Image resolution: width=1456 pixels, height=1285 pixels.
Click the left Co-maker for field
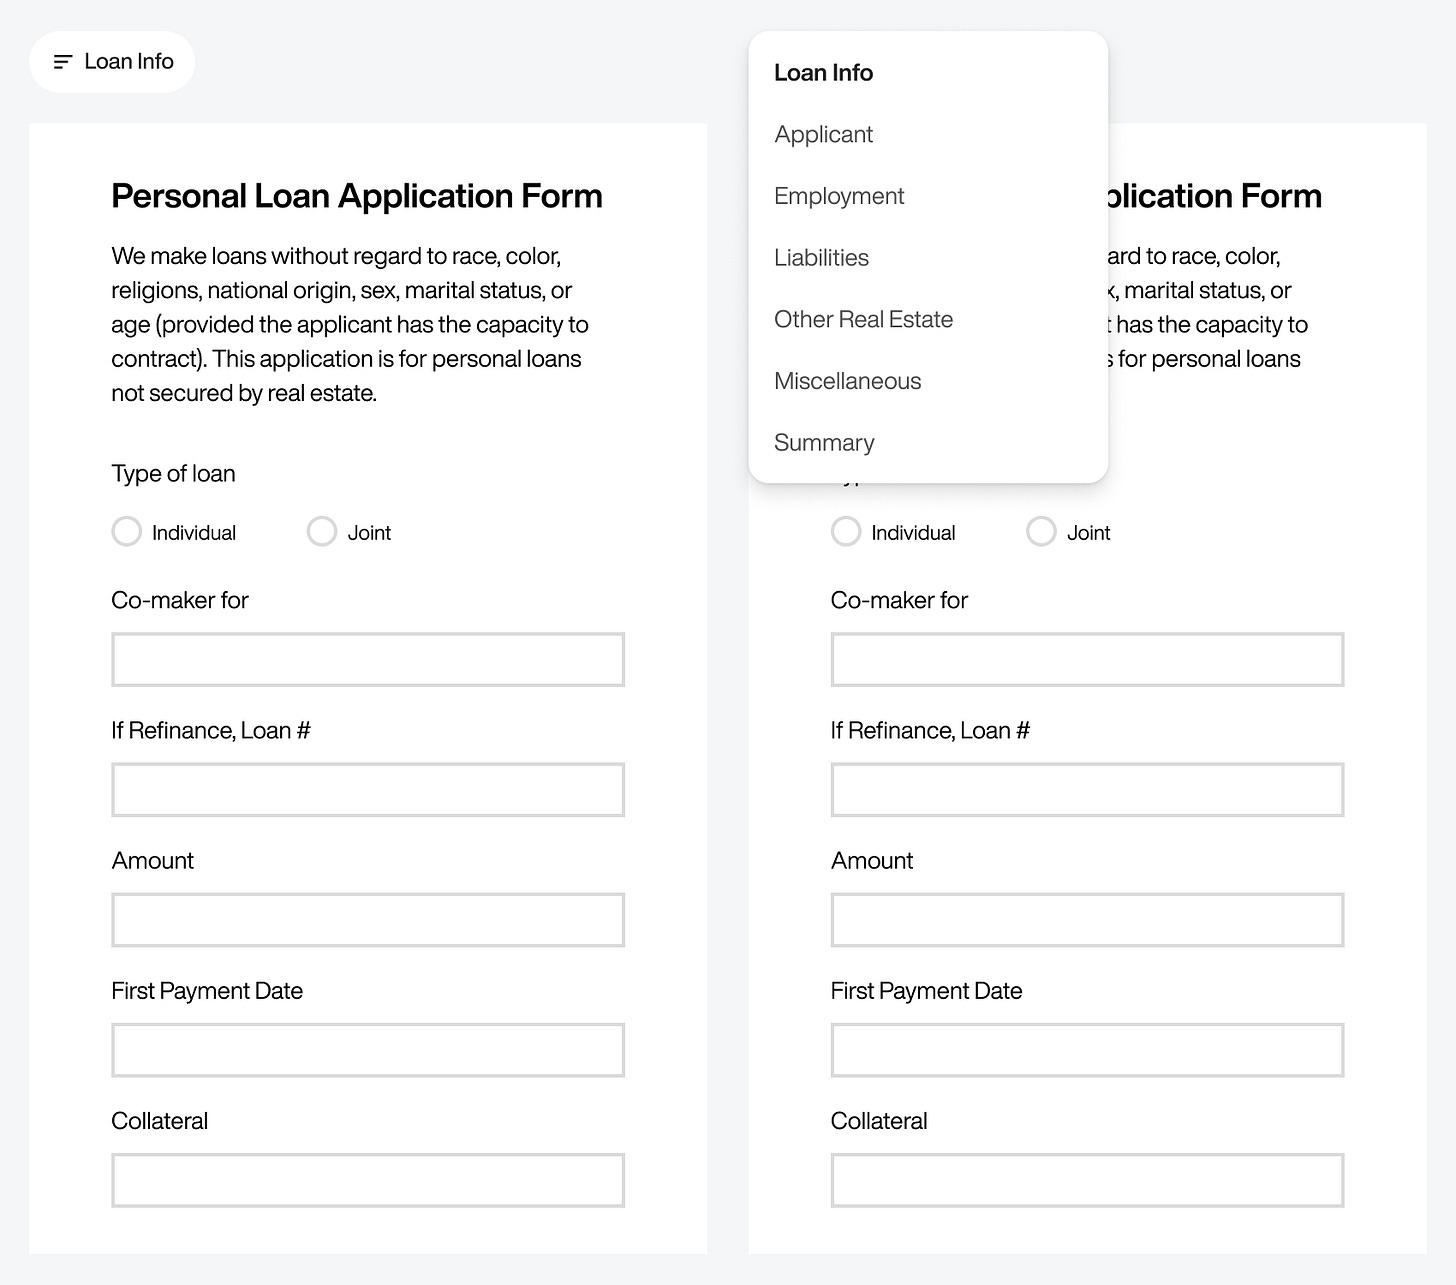[368, 660]
